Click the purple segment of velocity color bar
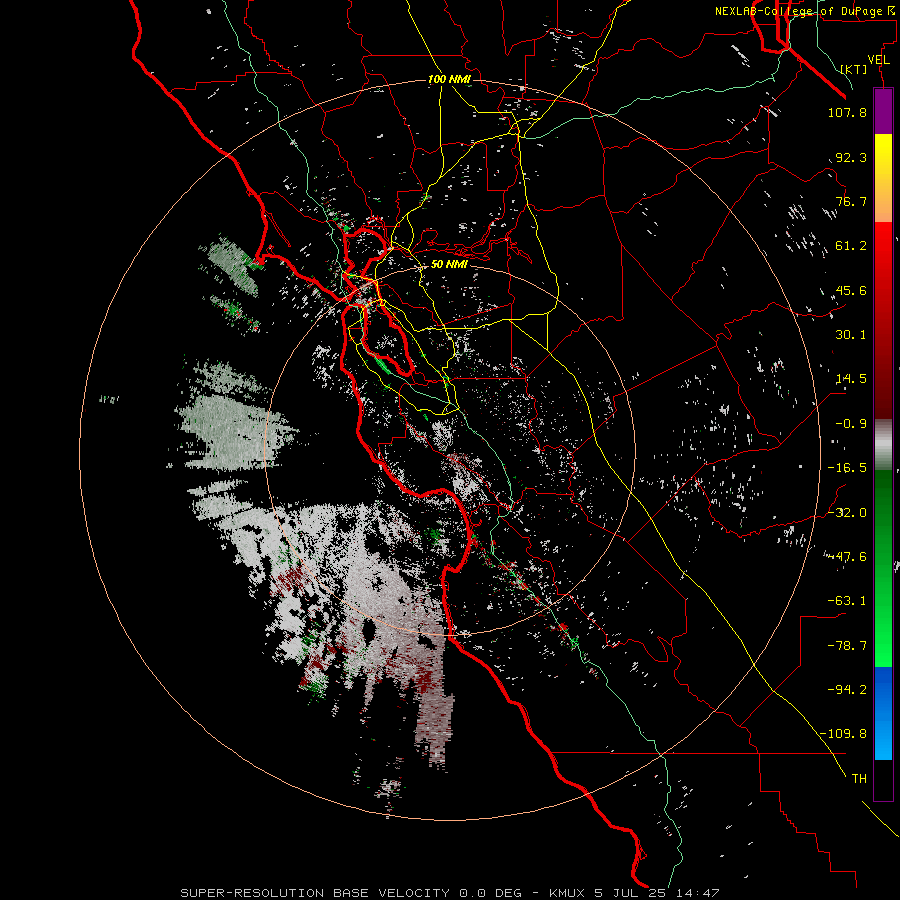900x900 pixels. pyautogui.click(x=883, y=112)
